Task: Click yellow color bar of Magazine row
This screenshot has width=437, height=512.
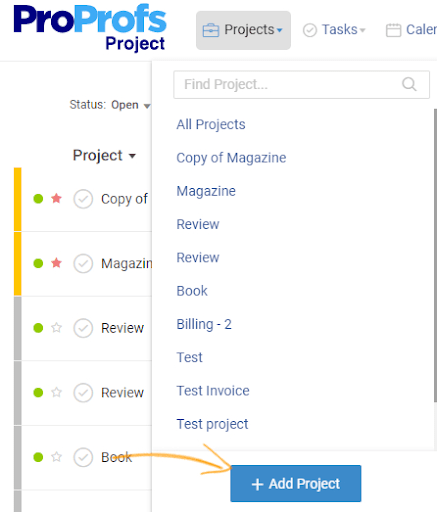Action: [x=18, y=264]
